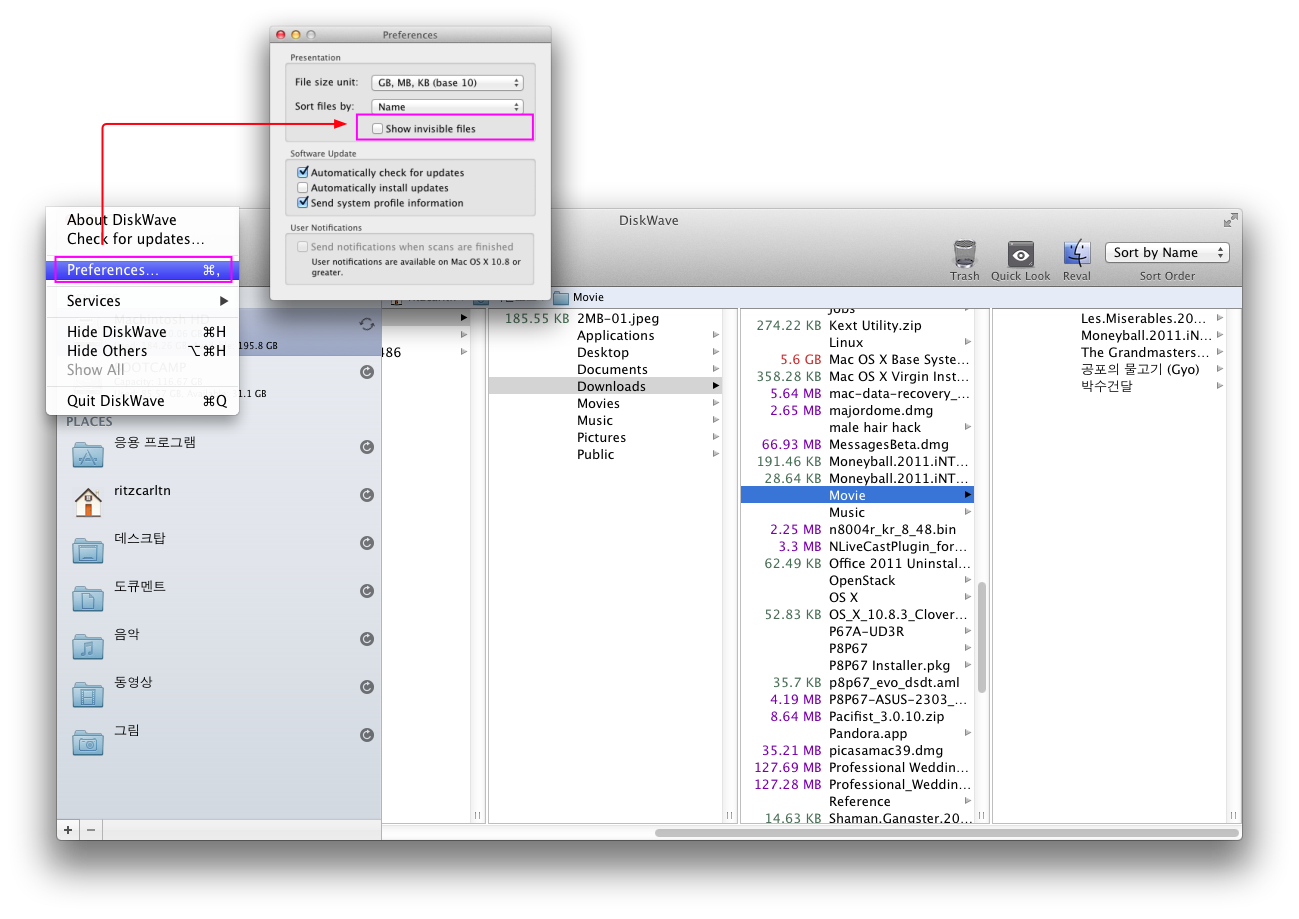Rescan the 도큐멘트 folder

(367, 591)
